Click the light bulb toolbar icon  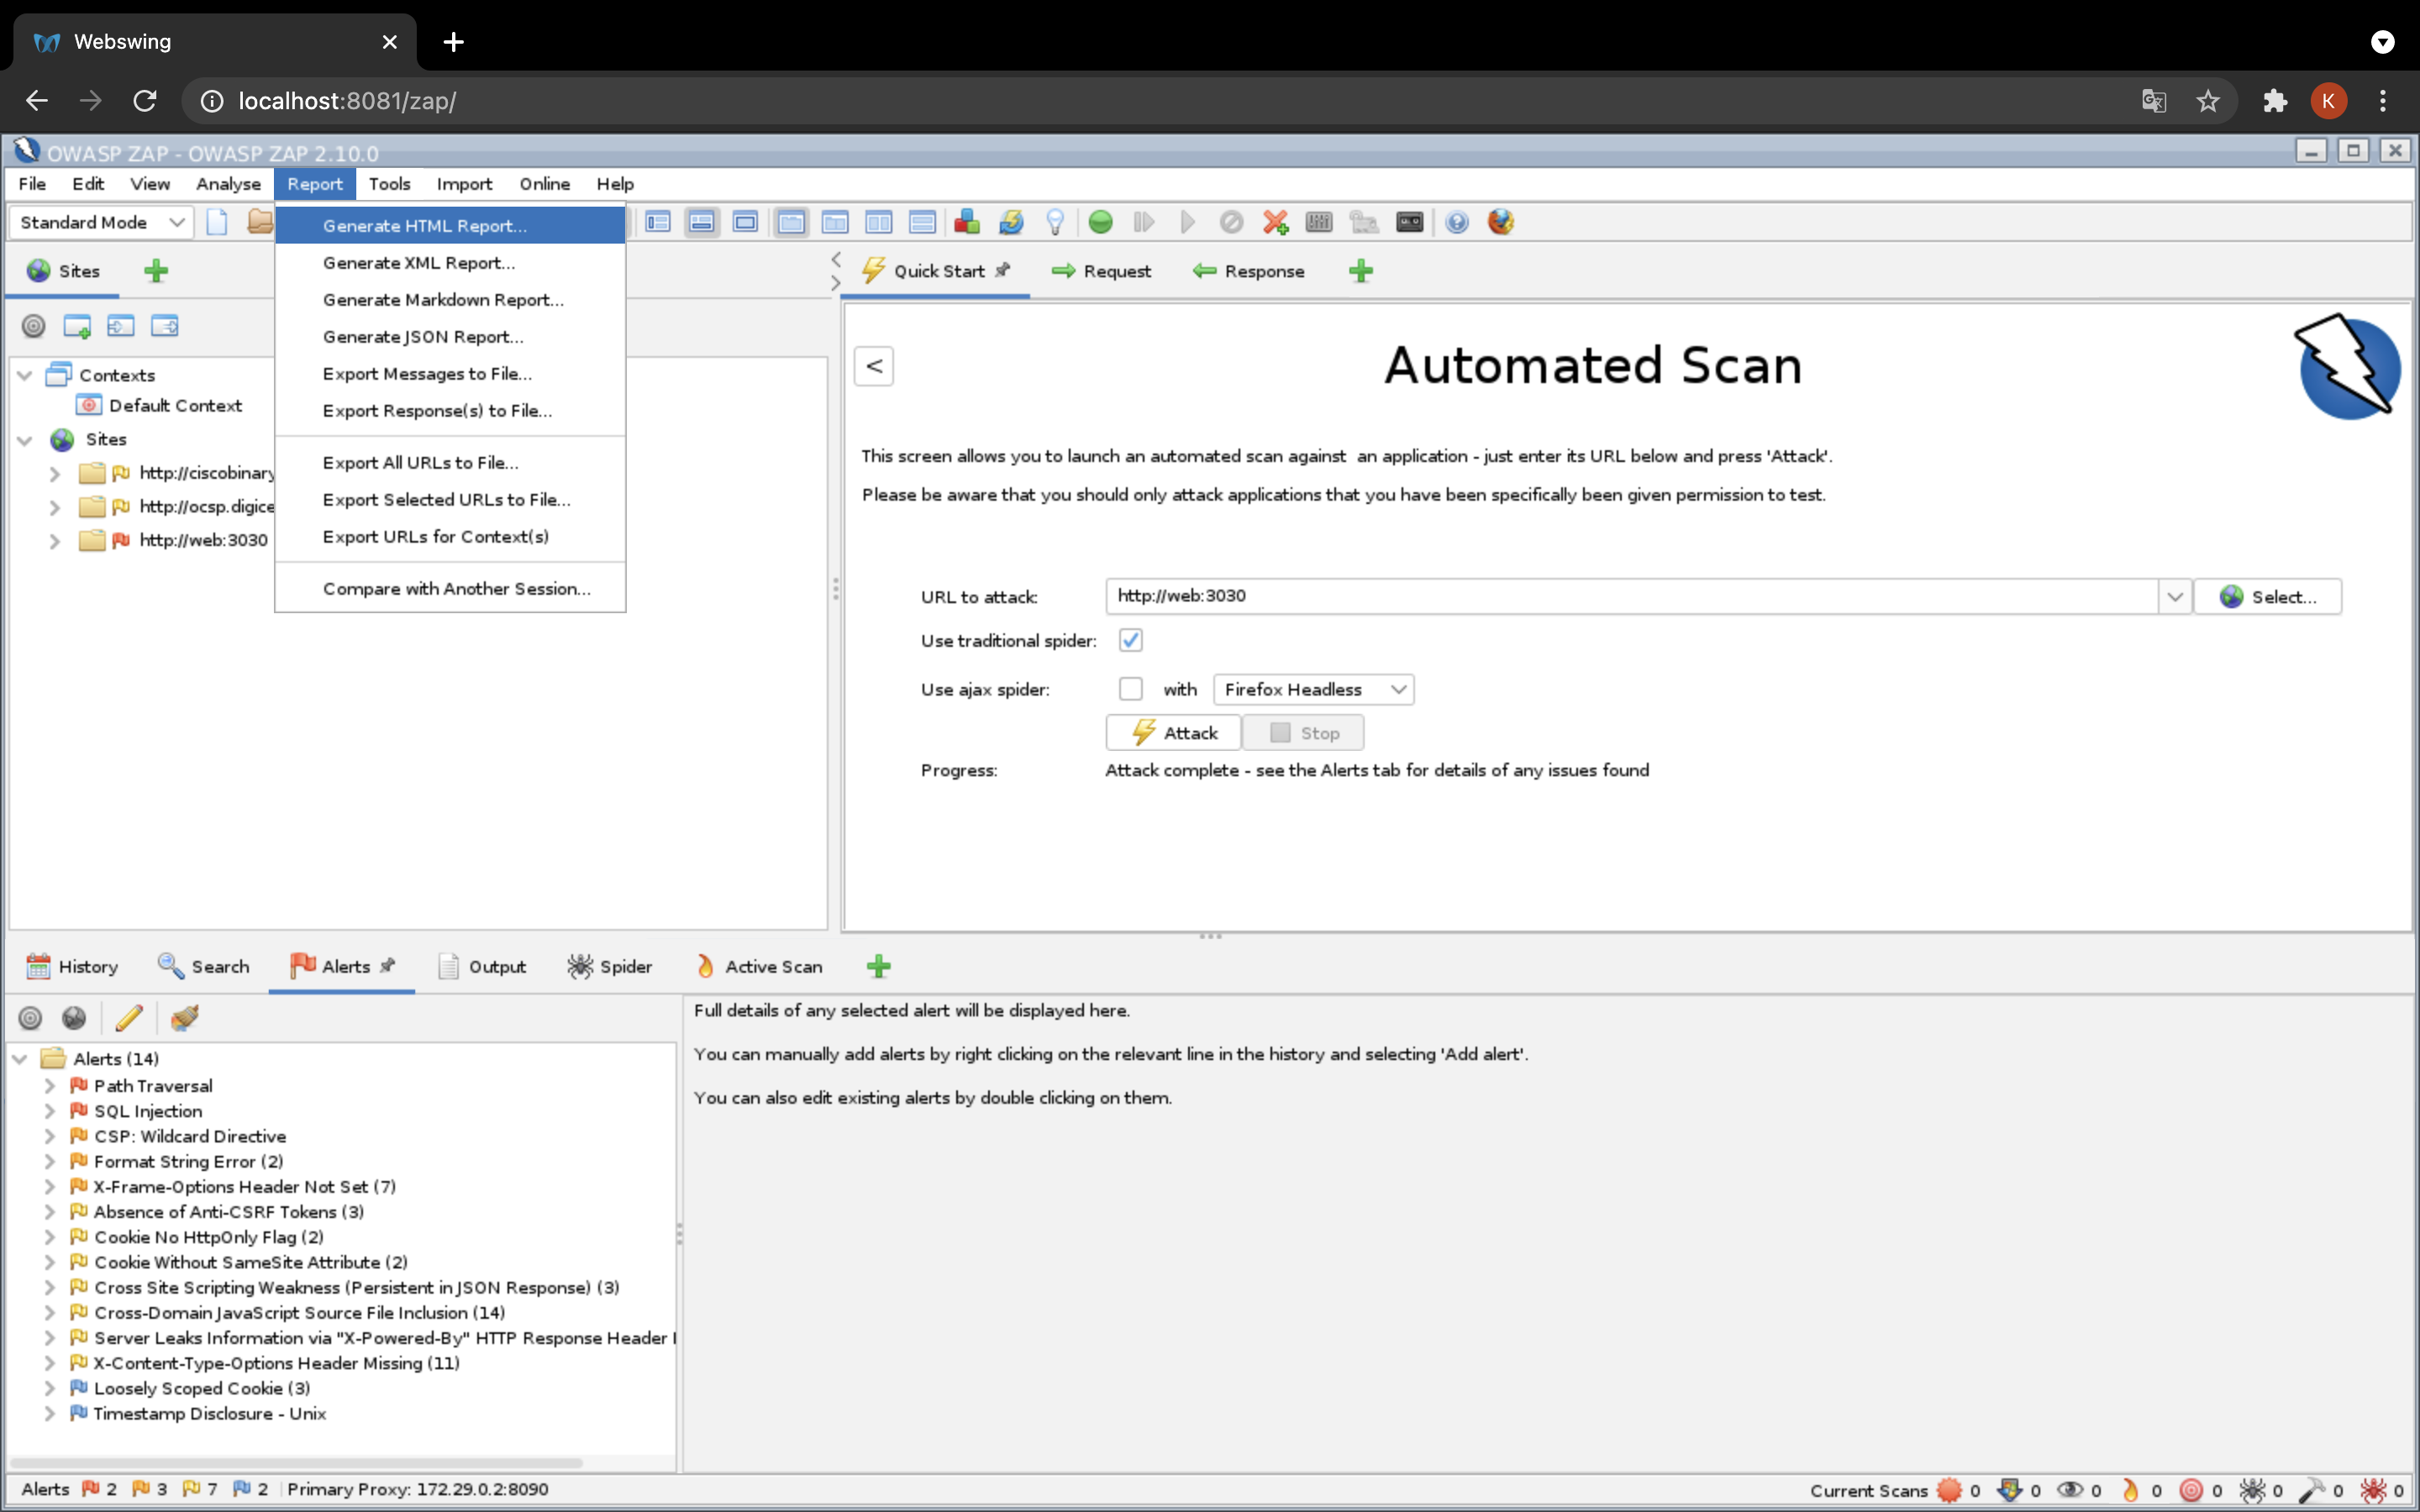[x=1055, y=222]
